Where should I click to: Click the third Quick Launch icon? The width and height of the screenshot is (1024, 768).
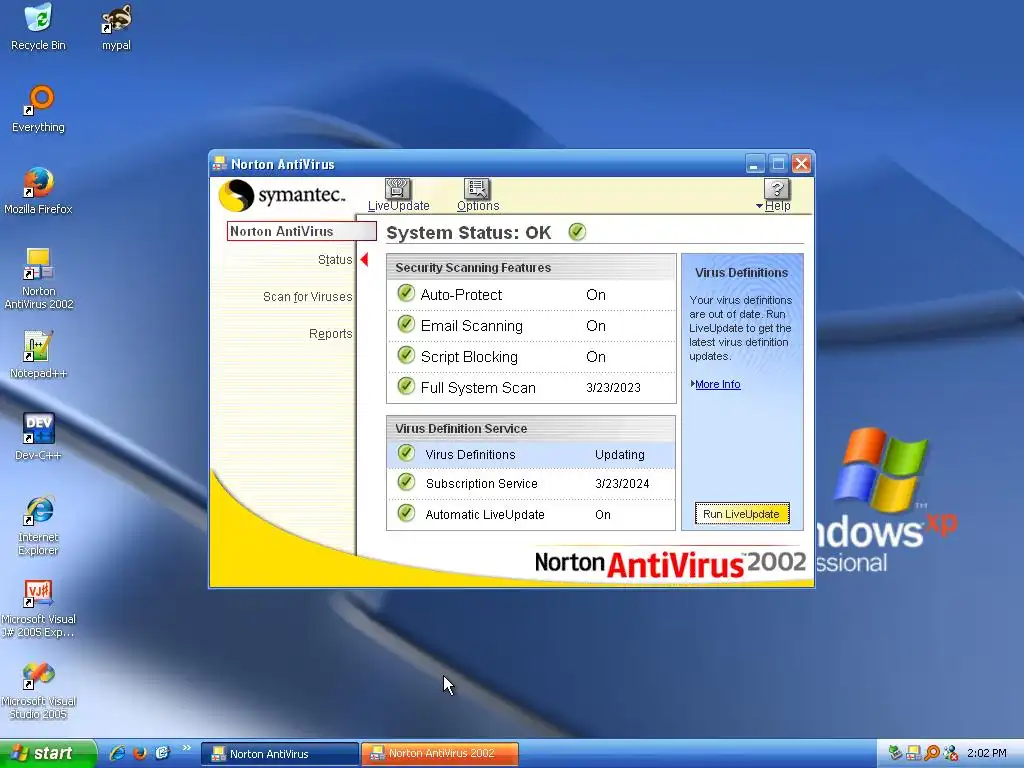tap(162, 753)
